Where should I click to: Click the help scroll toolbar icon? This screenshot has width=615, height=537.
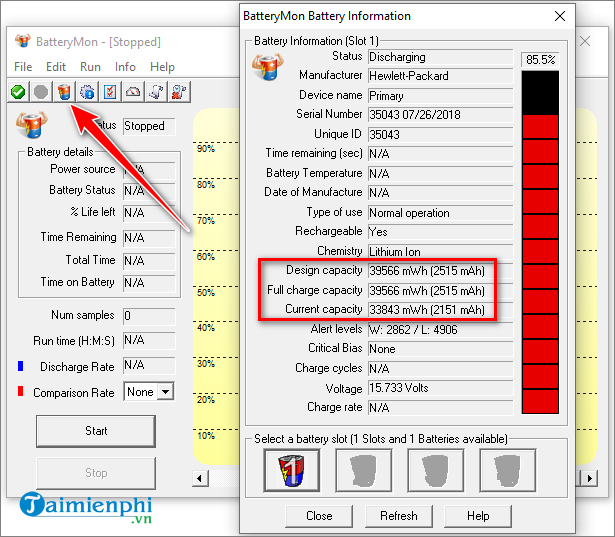tap(156, 92)
